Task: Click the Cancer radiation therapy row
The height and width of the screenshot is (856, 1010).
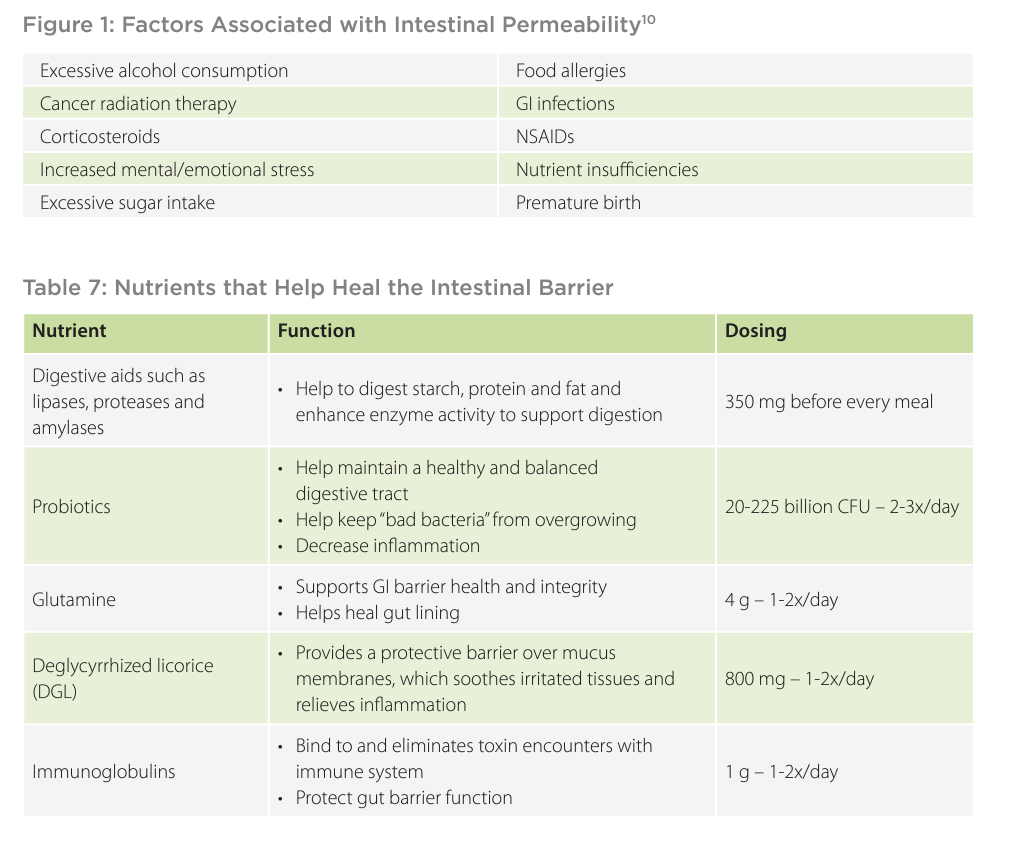Action: 138,104
